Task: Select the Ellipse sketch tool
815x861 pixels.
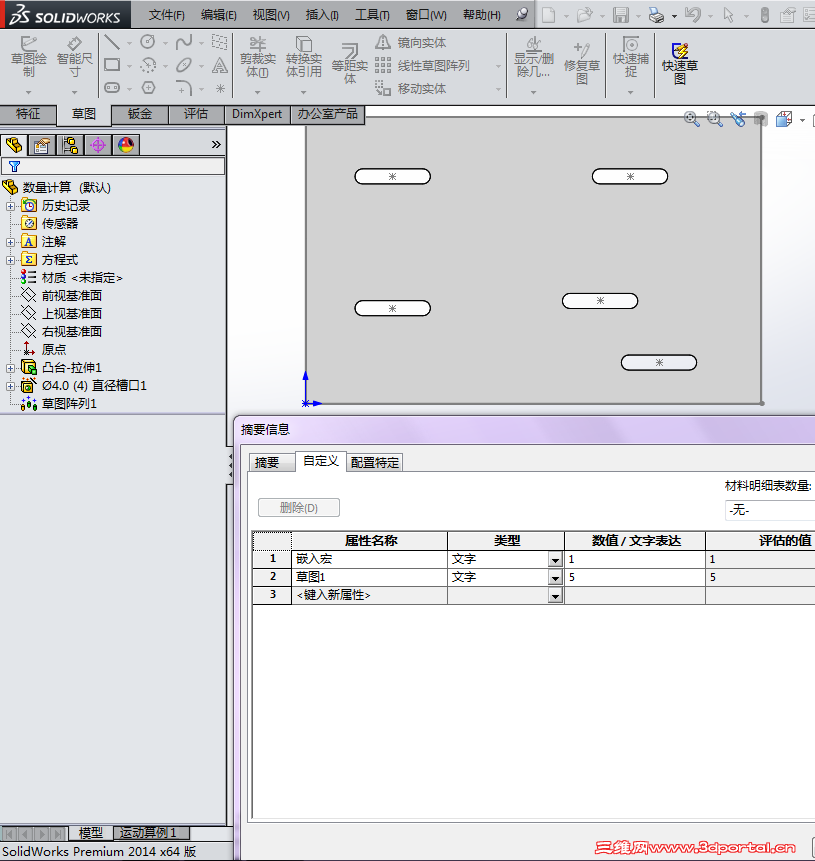Action: pos(184,65)
